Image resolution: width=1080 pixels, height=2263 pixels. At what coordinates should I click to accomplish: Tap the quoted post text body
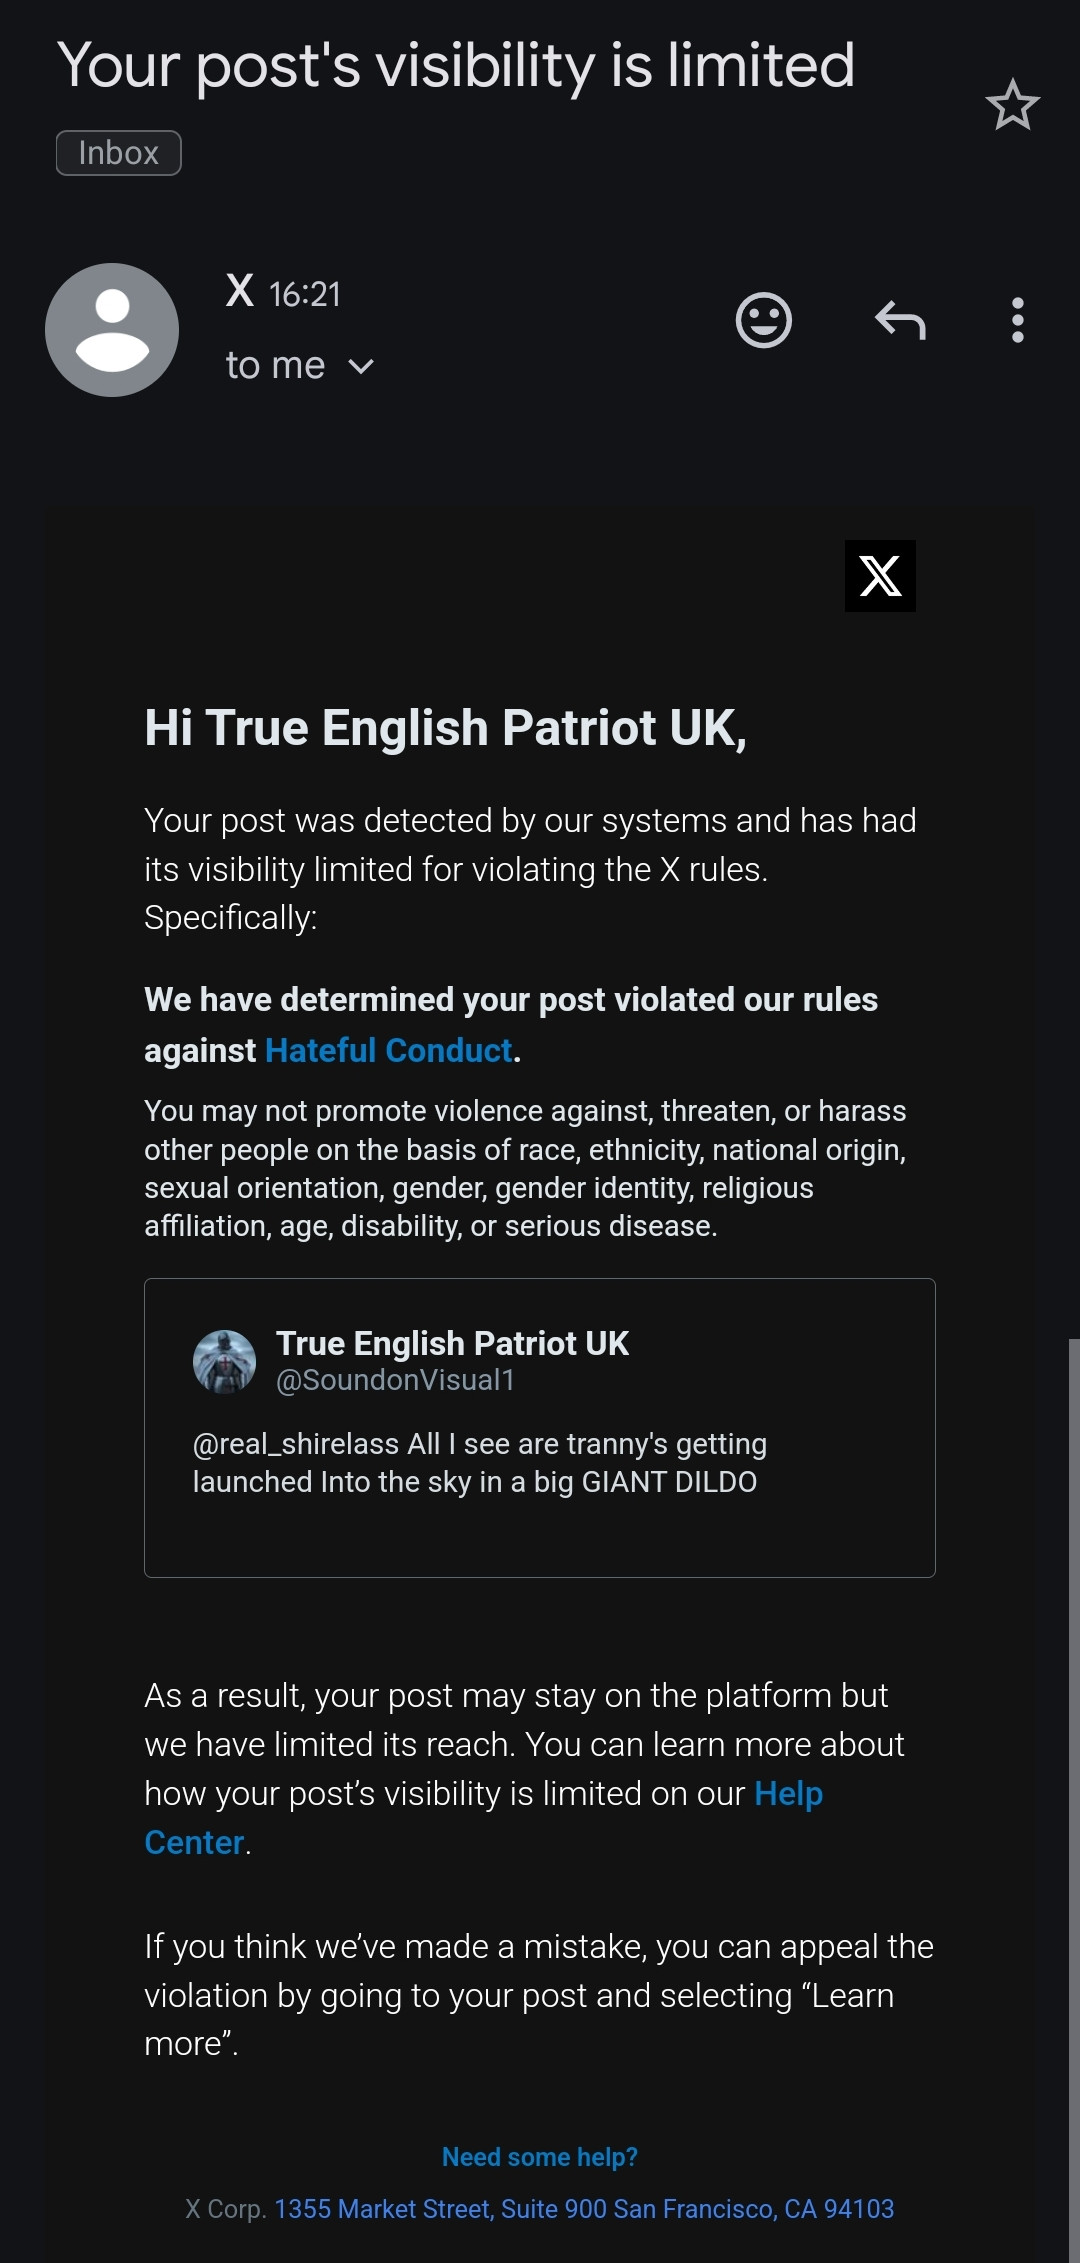[x=480, y=1463]
